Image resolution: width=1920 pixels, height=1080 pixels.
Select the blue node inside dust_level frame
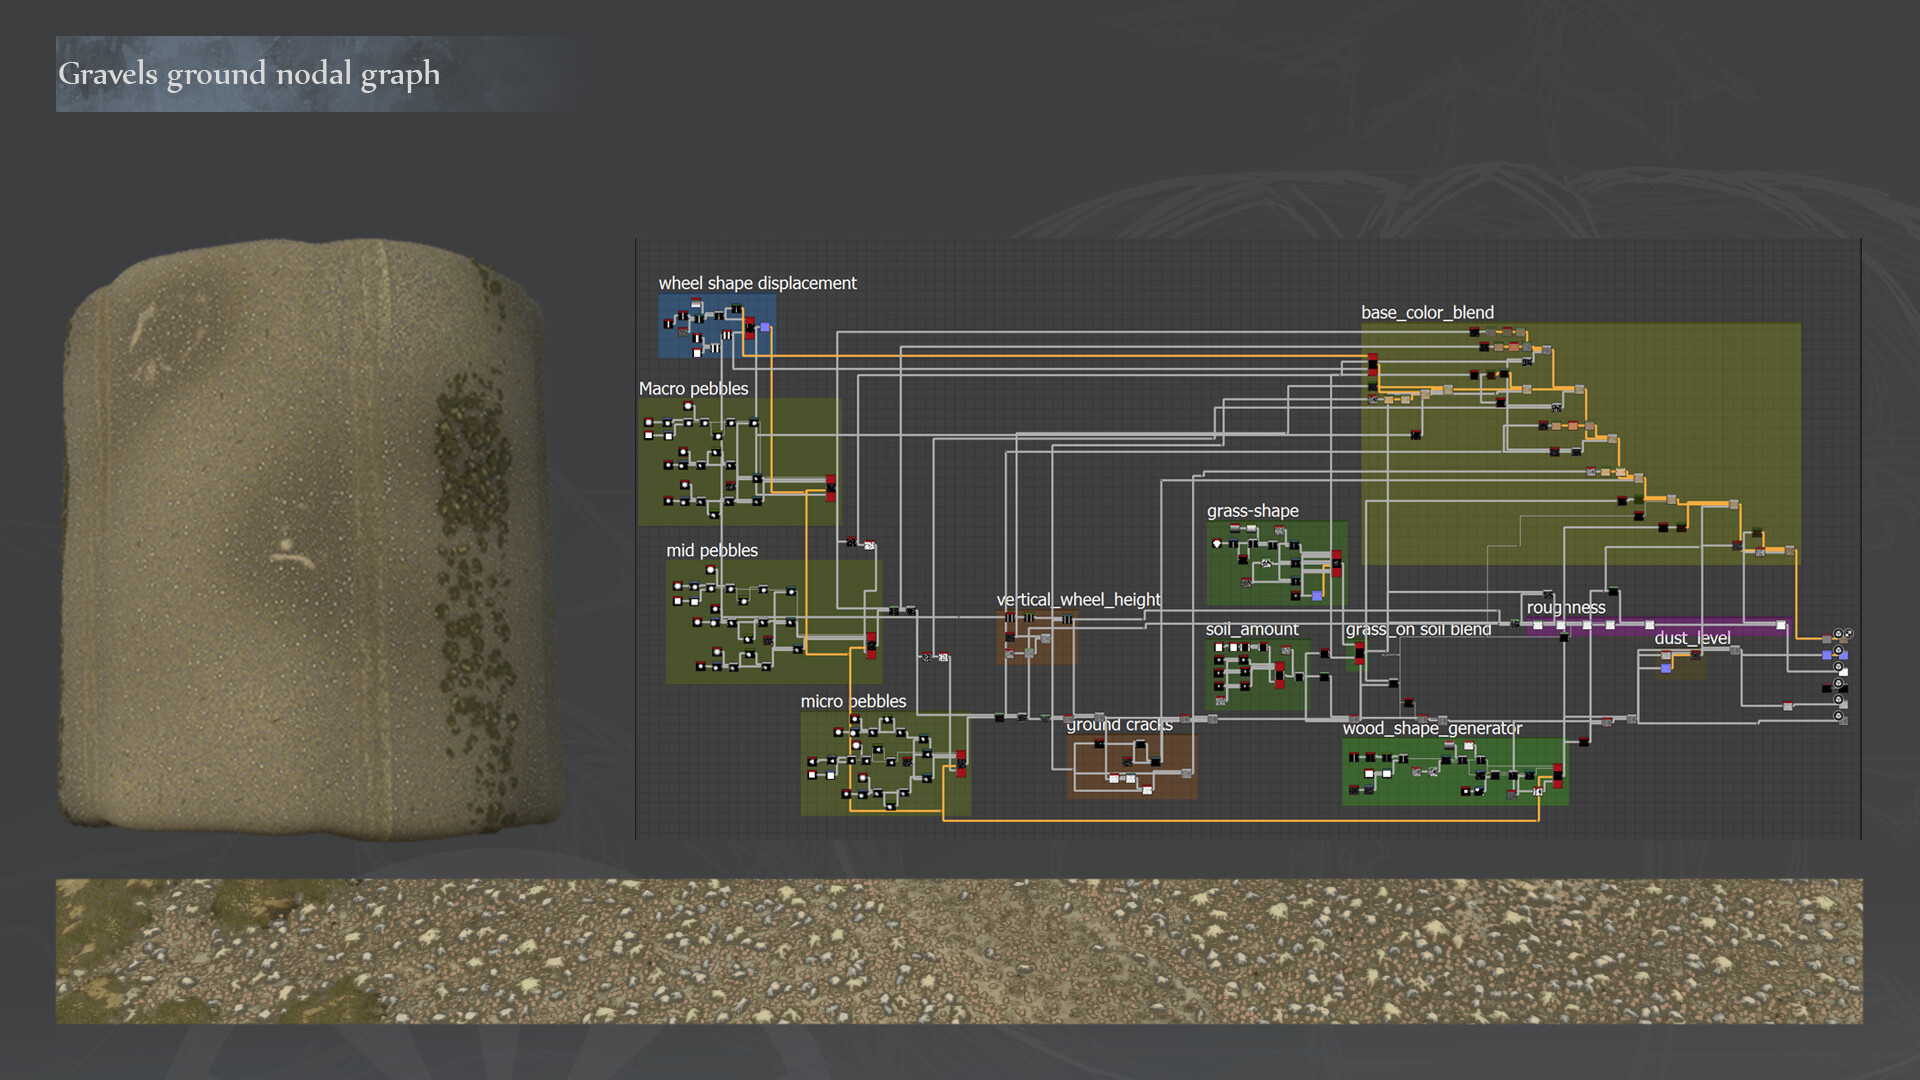[x=1666, y=668]
